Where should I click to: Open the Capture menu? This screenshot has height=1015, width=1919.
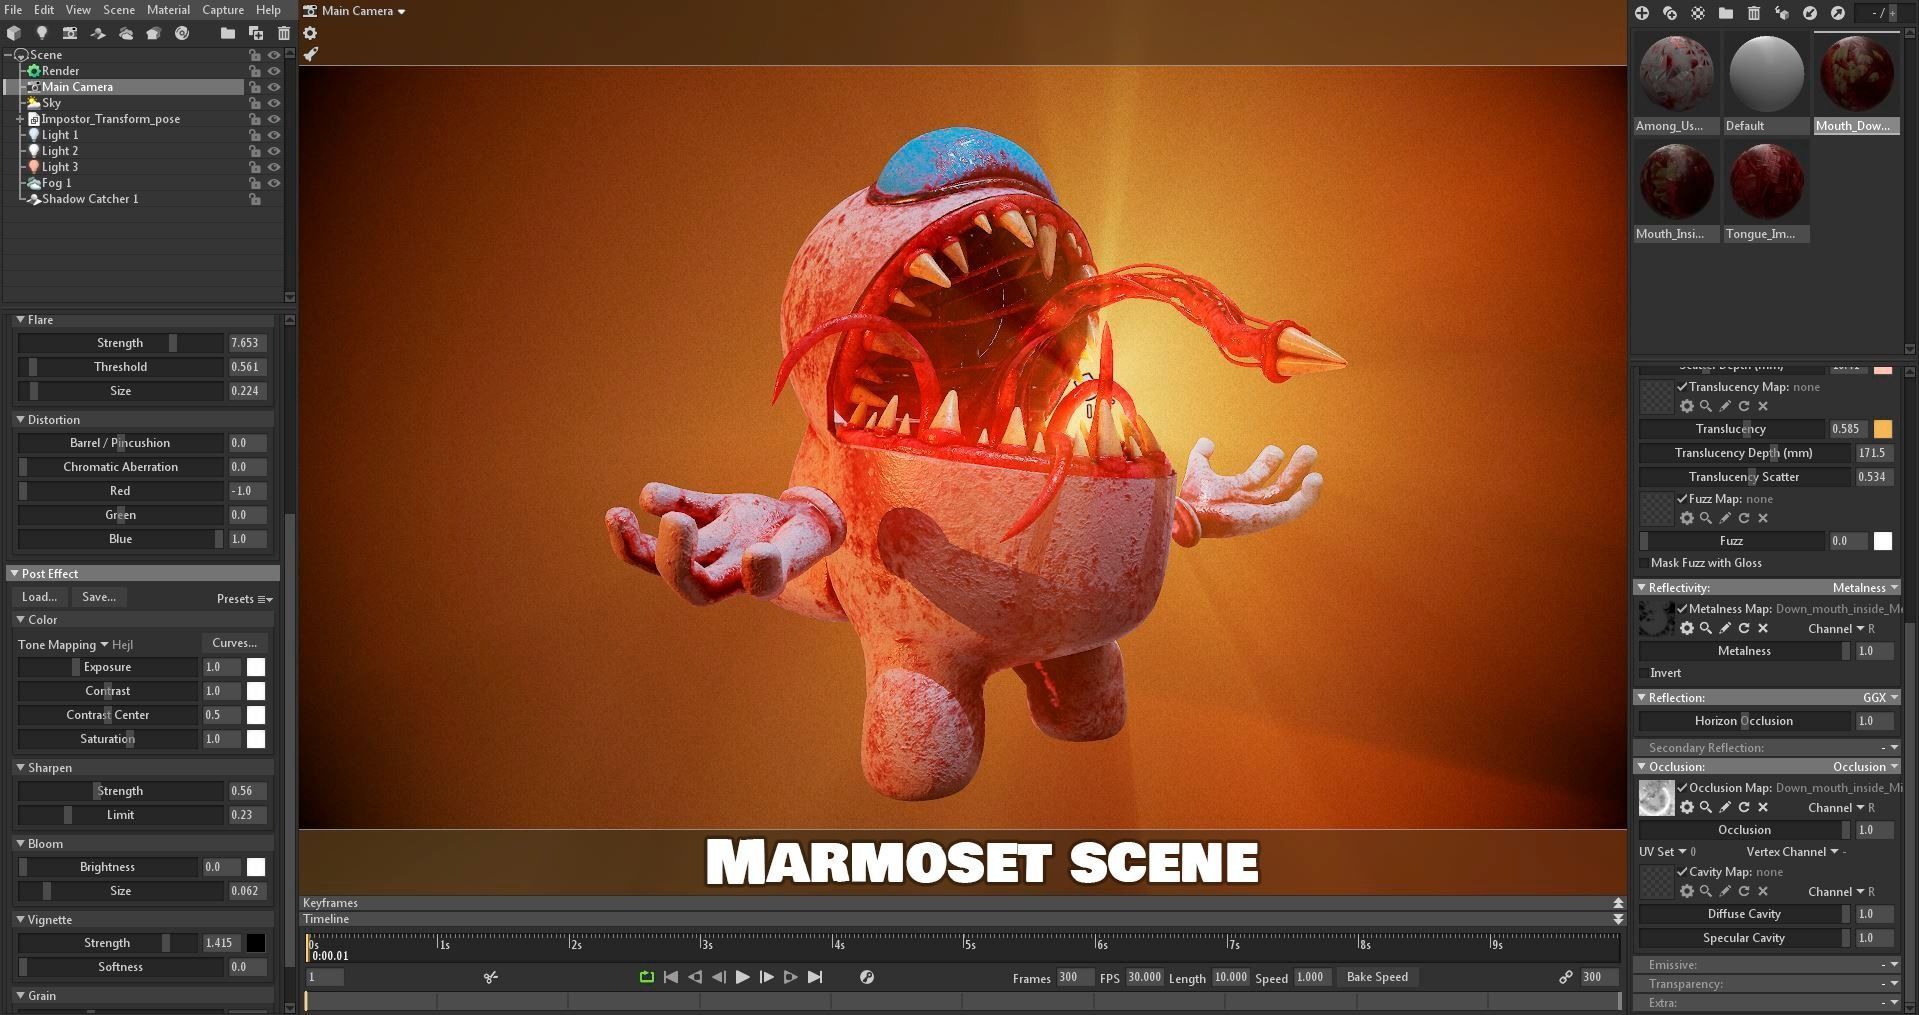click(223, 9)
